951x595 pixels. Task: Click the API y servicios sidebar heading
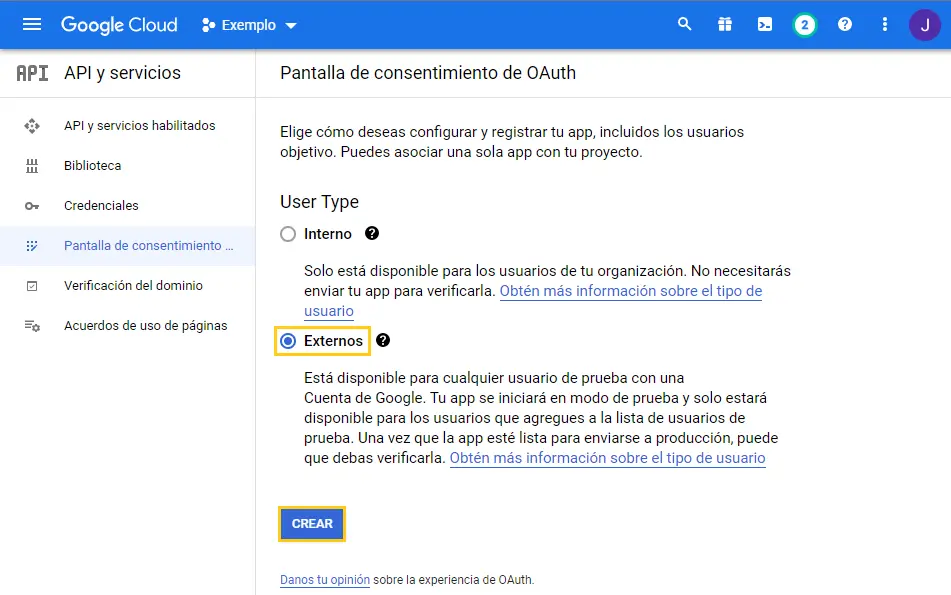click(x=123, y=73)
